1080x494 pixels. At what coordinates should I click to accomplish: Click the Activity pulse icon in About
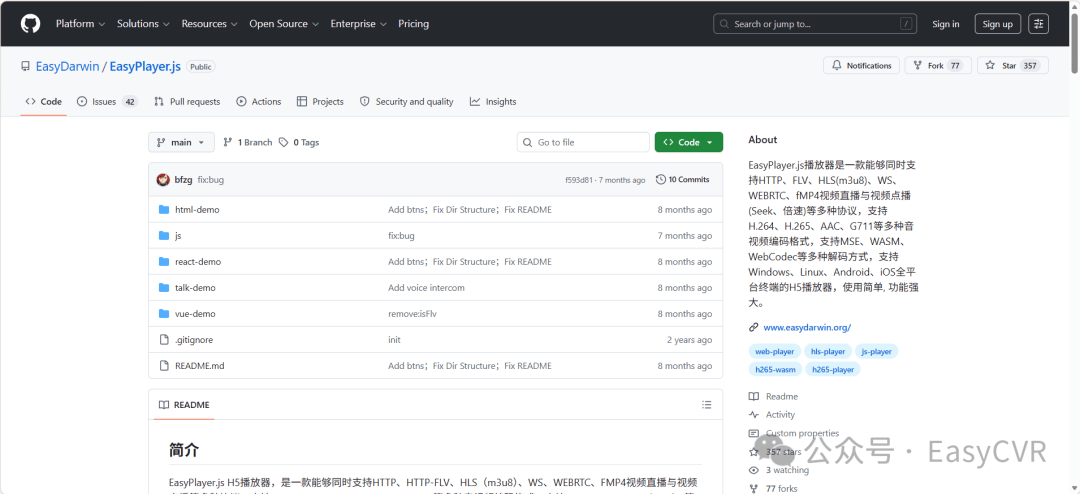pyautogui.click(x=754, y=415)
